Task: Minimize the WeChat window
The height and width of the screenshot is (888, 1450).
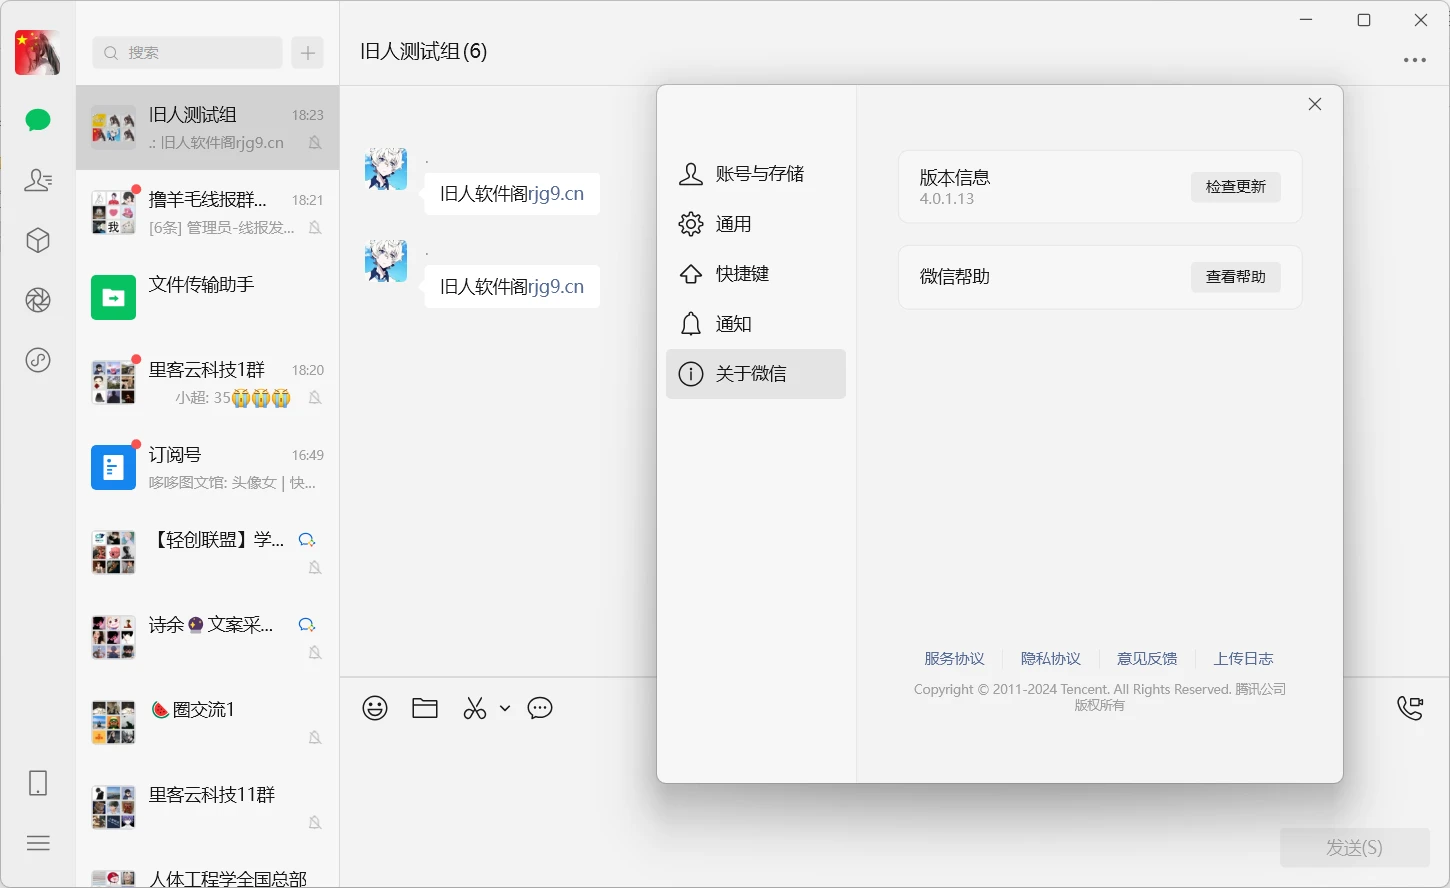Action: pos(1306,20)
